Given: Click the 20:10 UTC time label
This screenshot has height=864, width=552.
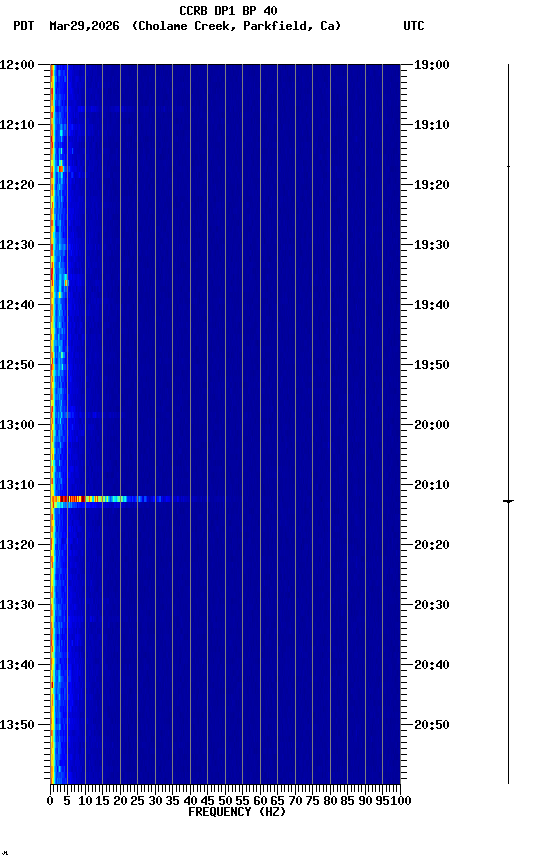Looking at the screenshot, I should [x=432, y=485].
